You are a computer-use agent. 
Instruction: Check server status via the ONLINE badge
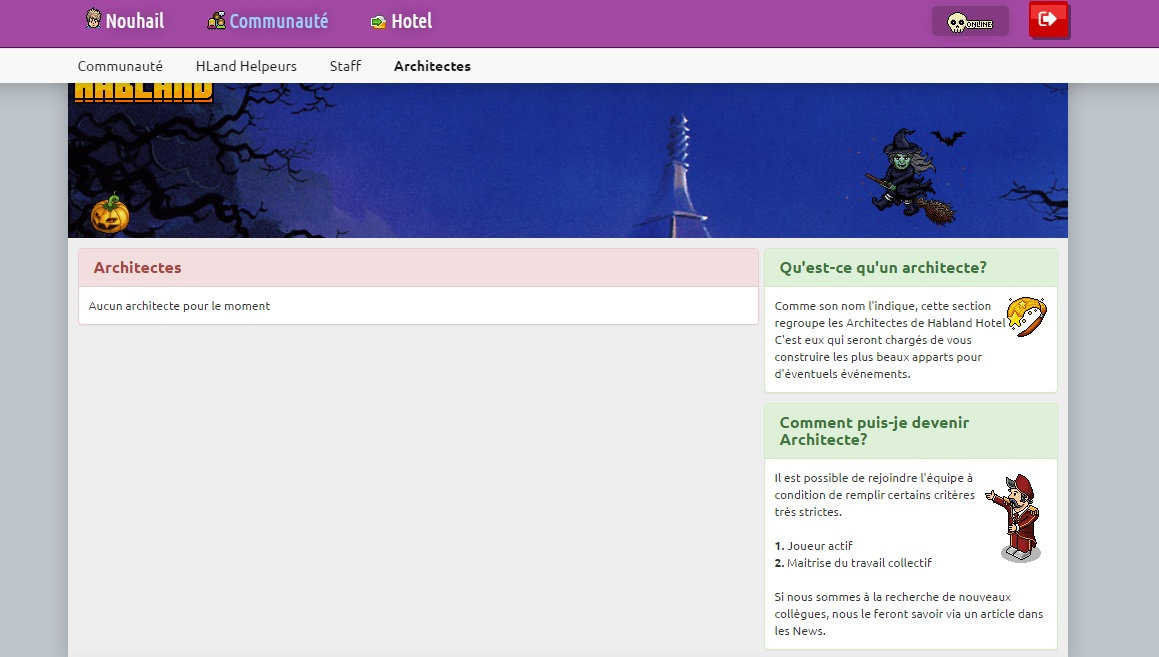click(x=970, y=20)
